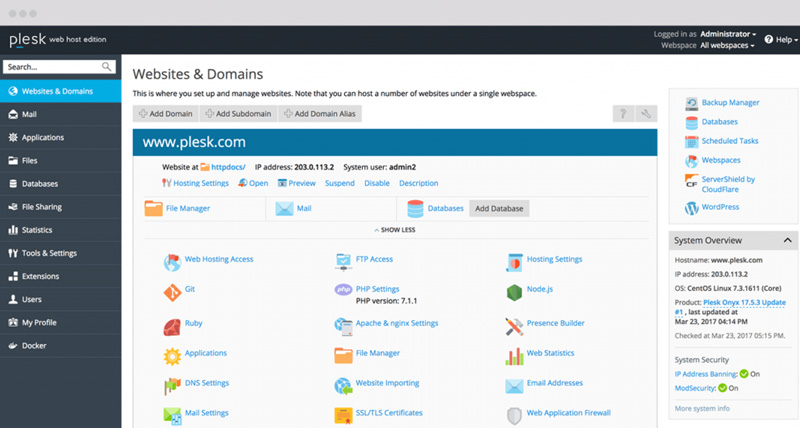Click the DNS Settings flag icon

pyautogui.click(x=172, y=386)
